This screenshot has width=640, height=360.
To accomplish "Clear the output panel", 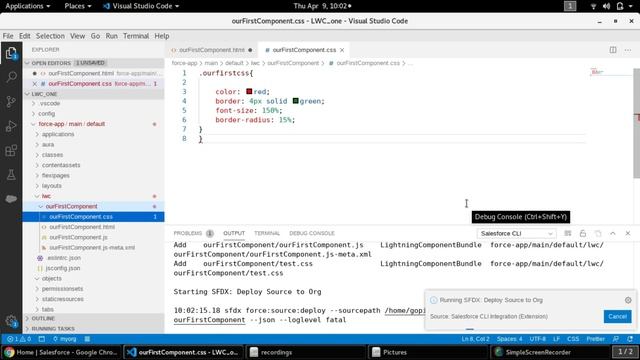I will pos(568,233).
